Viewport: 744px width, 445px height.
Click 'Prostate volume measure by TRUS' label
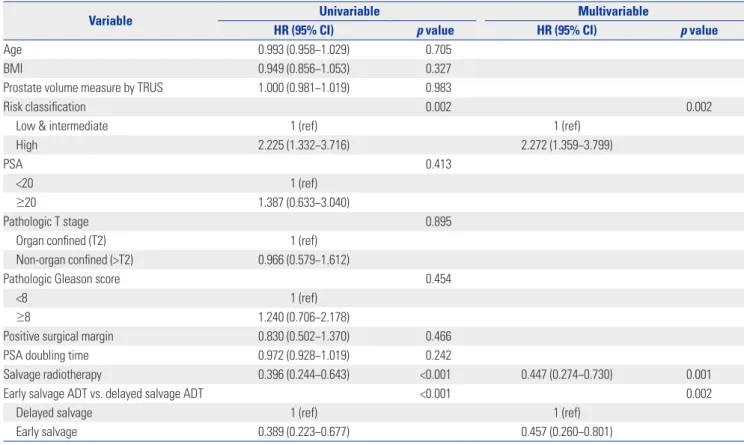click(x=83, y=88)
